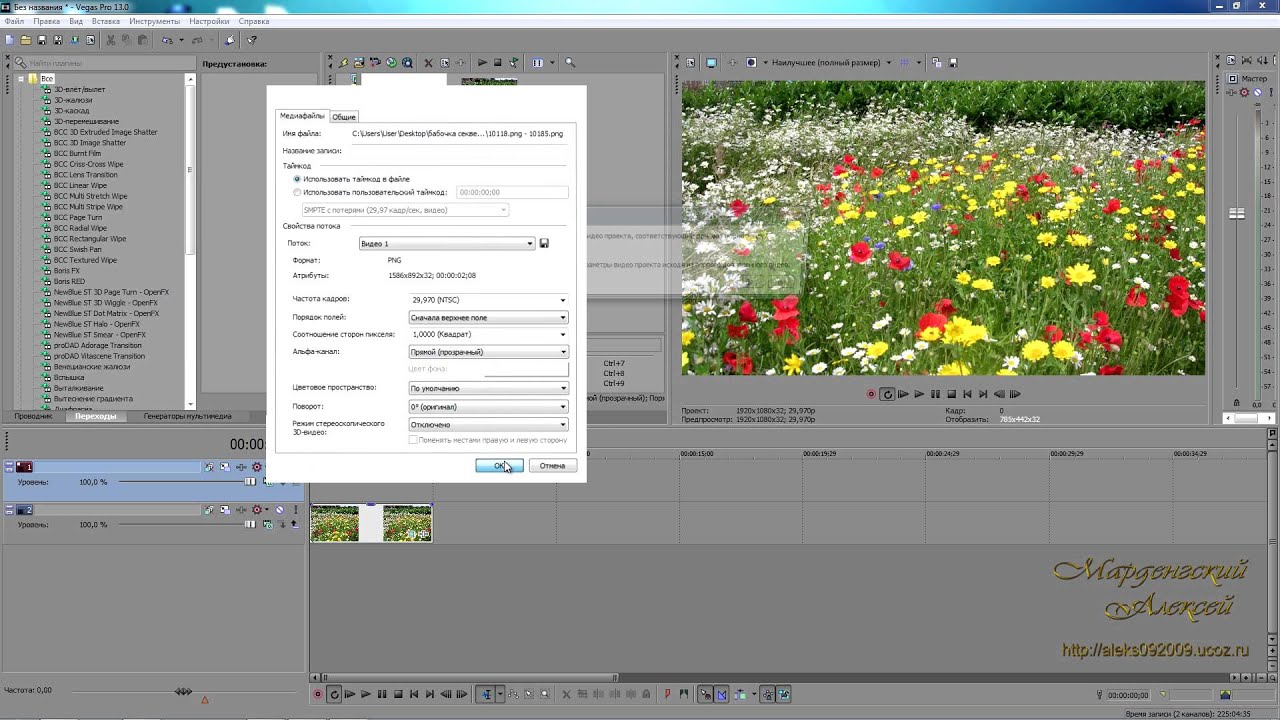Image resolution: width=1280 pixels, height=720 pixels.
Task: Open the Альфа-канал dropdown
Action: coord(489,352)
